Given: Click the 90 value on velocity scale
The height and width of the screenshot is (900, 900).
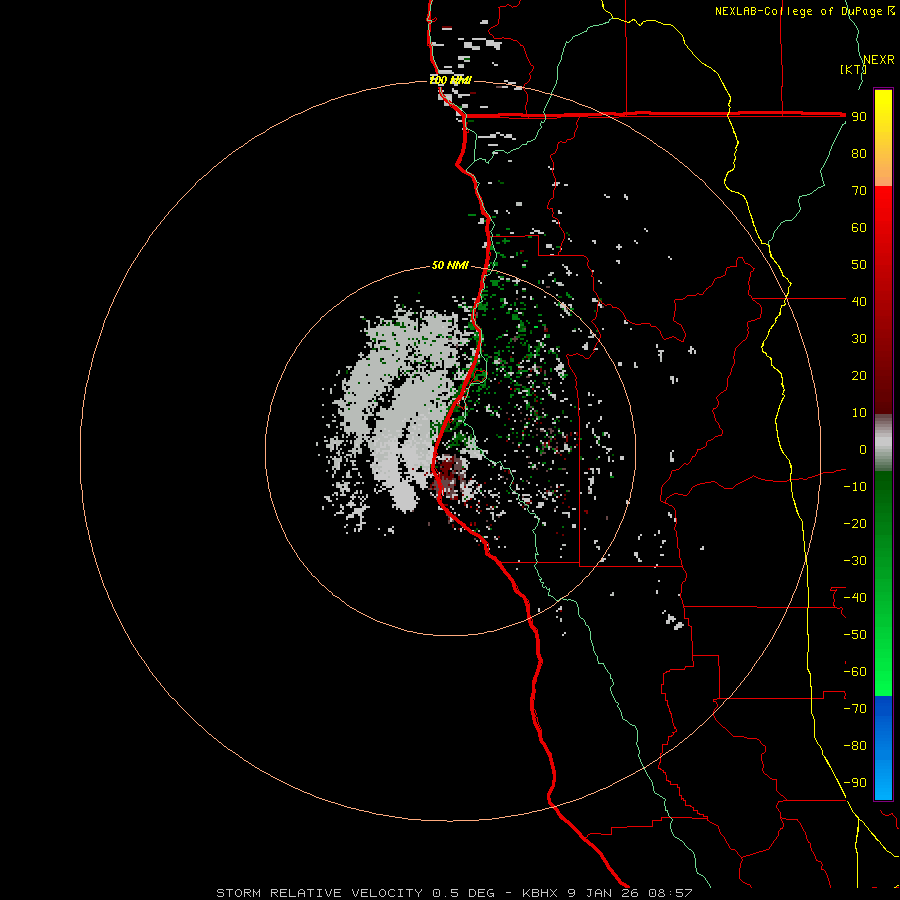Looking at the screenshot, I should pos(859,117).
